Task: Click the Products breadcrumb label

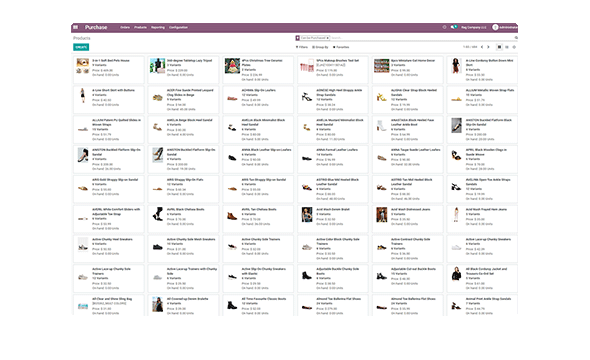Action: pos(82,38)
